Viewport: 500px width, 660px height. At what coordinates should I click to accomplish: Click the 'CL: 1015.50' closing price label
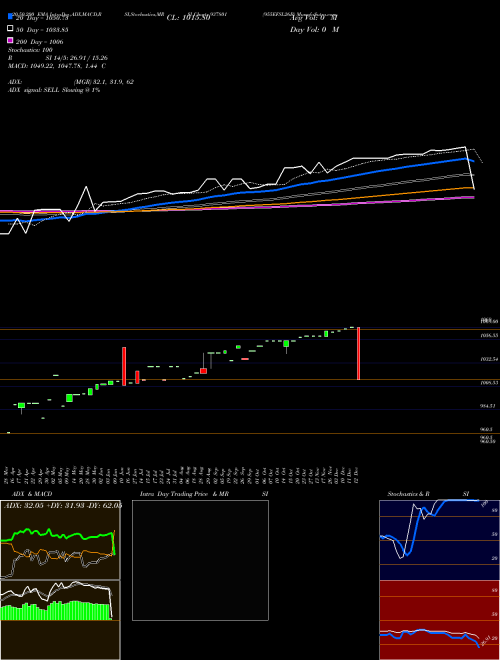[x=188, y=18]
